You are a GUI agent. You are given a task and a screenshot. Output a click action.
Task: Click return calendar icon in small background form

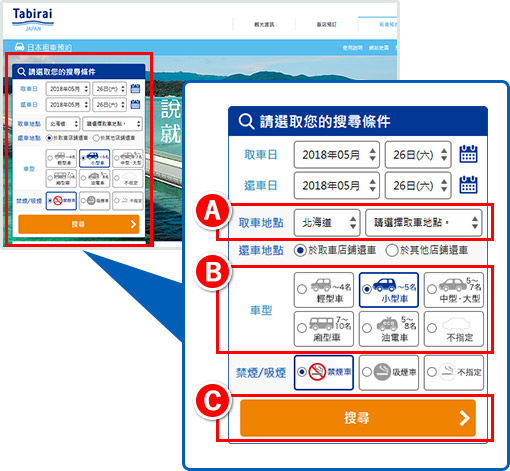click(135, 104)
